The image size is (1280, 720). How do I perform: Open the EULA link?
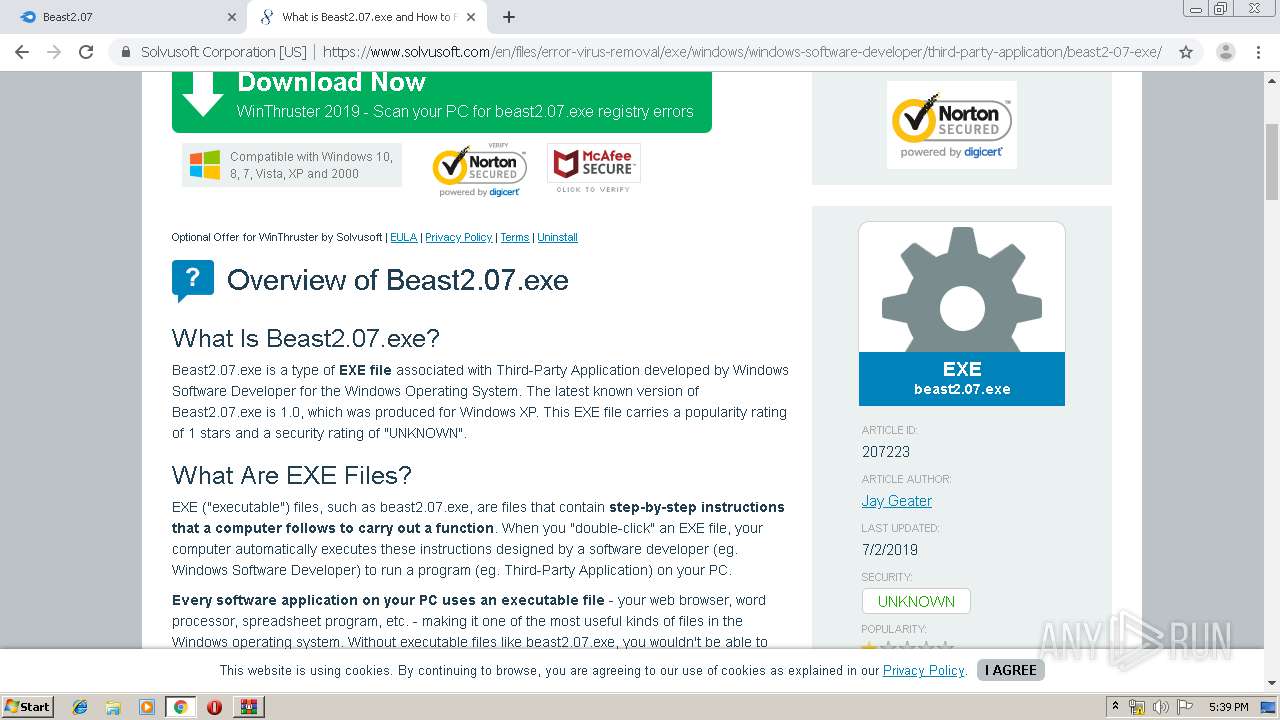pyautogui.click(x=404, y=237)
